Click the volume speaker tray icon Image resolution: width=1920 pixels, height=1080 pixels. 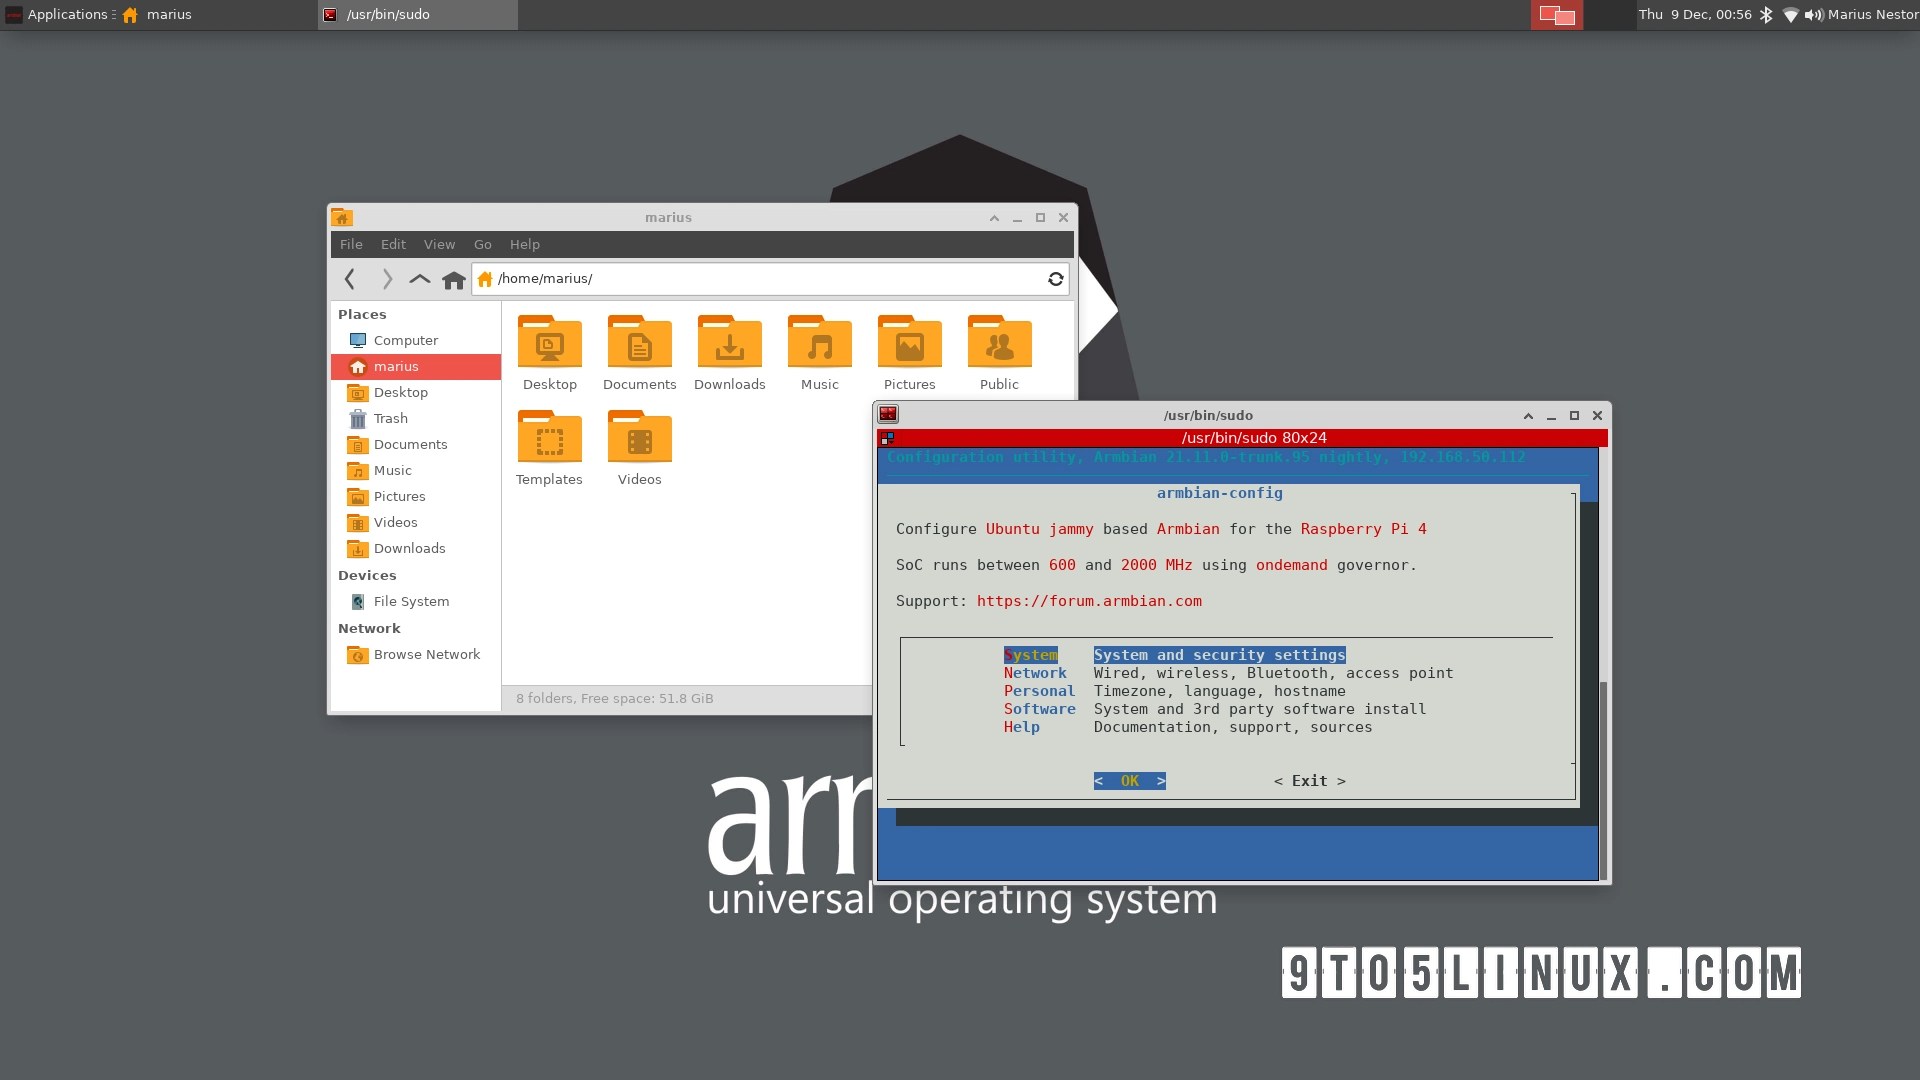click(1813, 15)
